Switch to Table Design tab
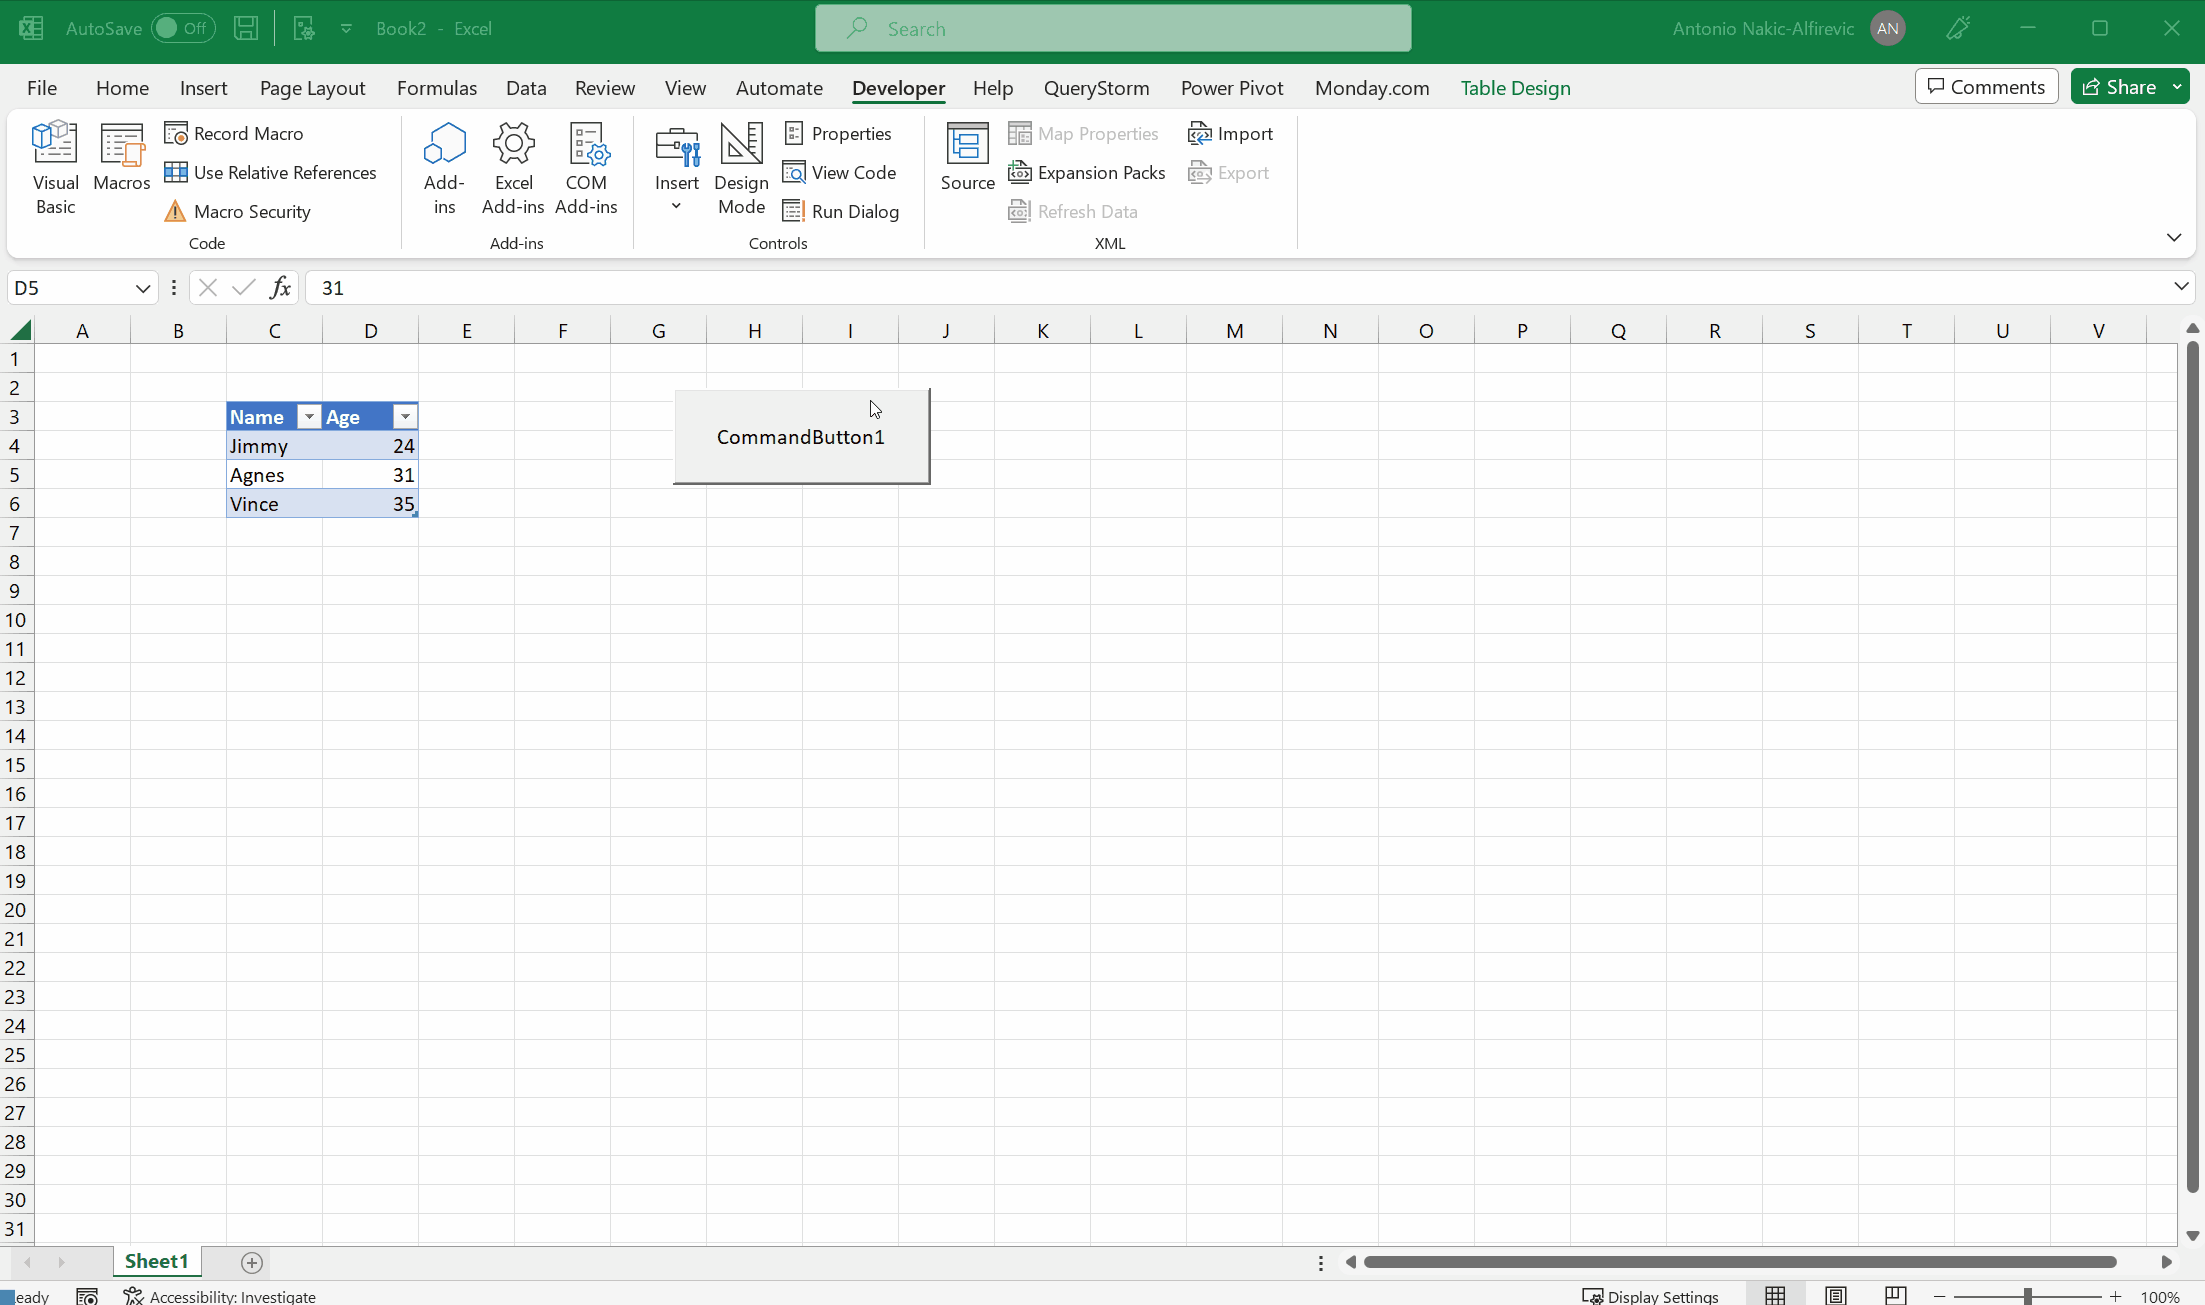Screen dimensions: 2205x1305 (1516, 87)
